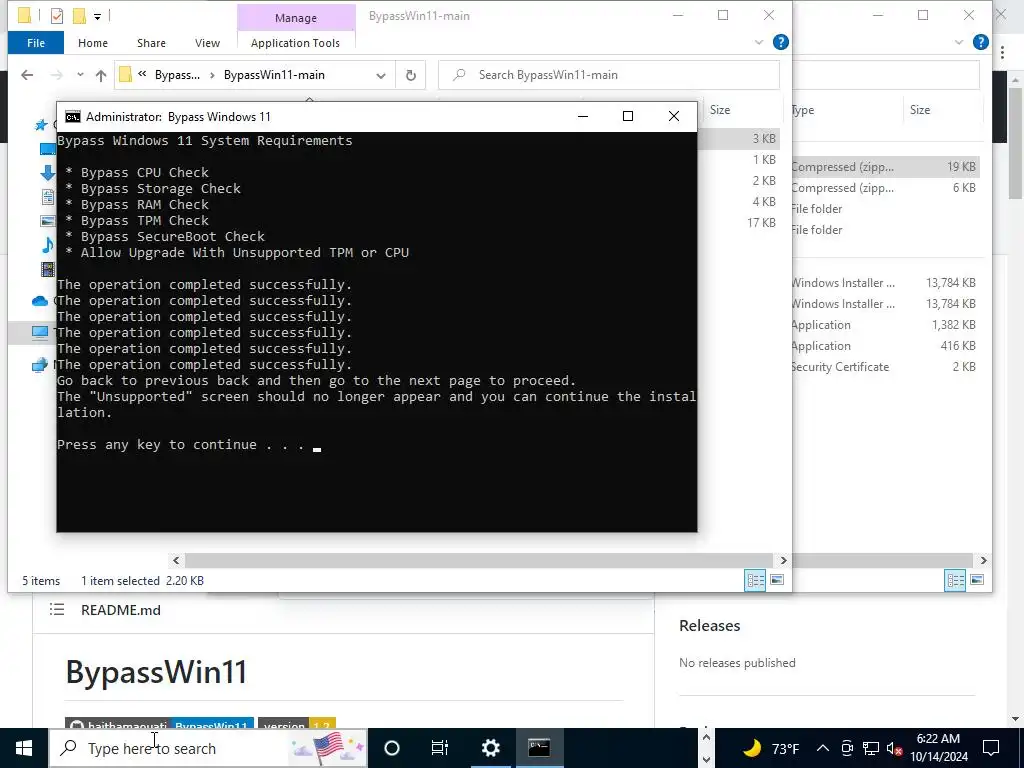Viewport: 1024px width, 768px height.
Task: Open the Share ribbon tab
Action: click(151, 43)
